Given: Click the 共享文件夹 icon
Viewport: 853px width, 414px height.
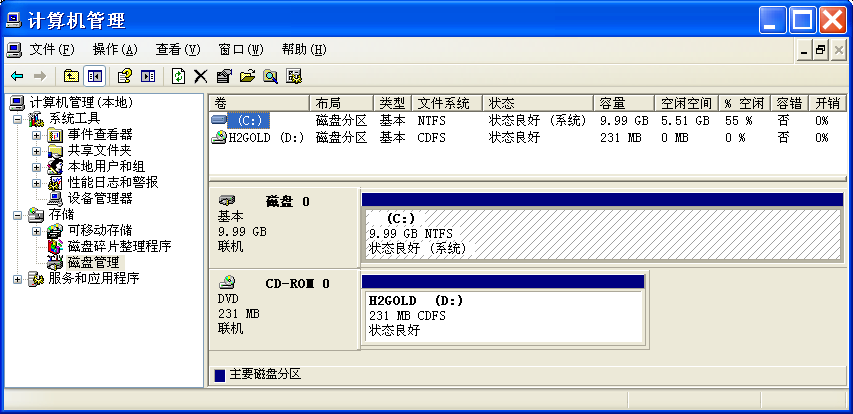Looking at the screenshot, I should [x=55, y=151].
